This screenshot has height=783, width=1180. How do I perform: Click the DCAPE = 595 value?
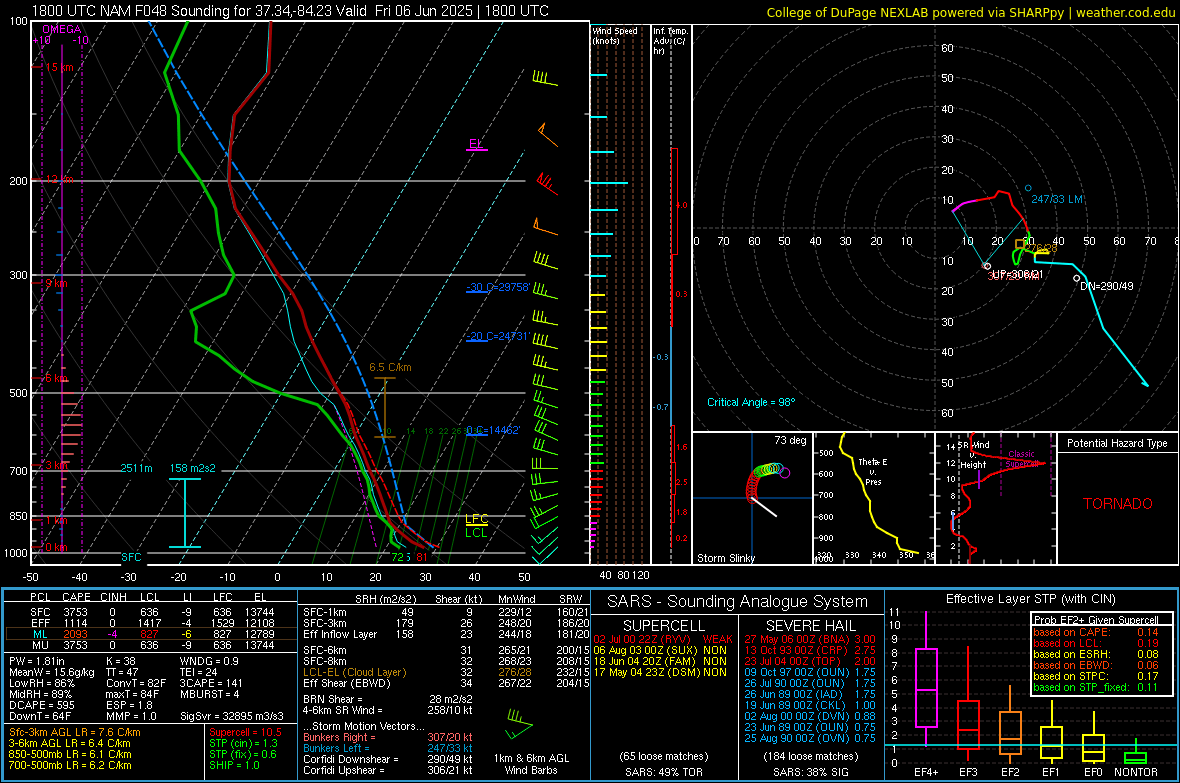[x=42, y=705]
